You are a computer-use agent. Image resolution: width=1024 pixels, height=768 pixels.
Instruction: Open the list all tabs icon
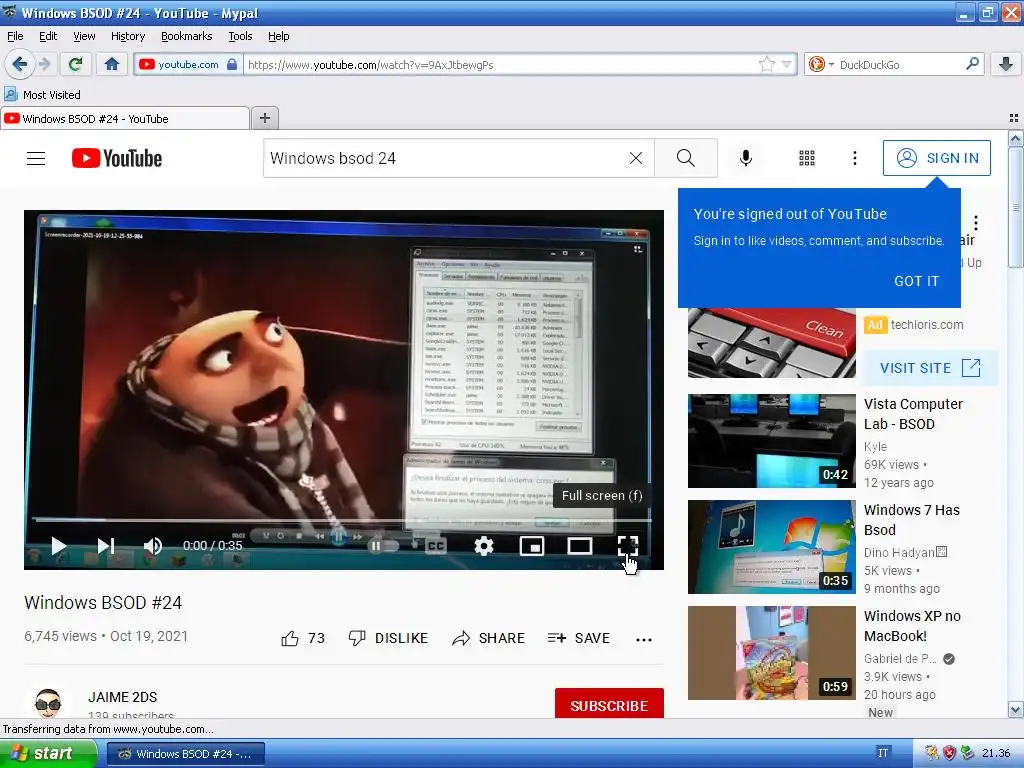(1014, 118)
